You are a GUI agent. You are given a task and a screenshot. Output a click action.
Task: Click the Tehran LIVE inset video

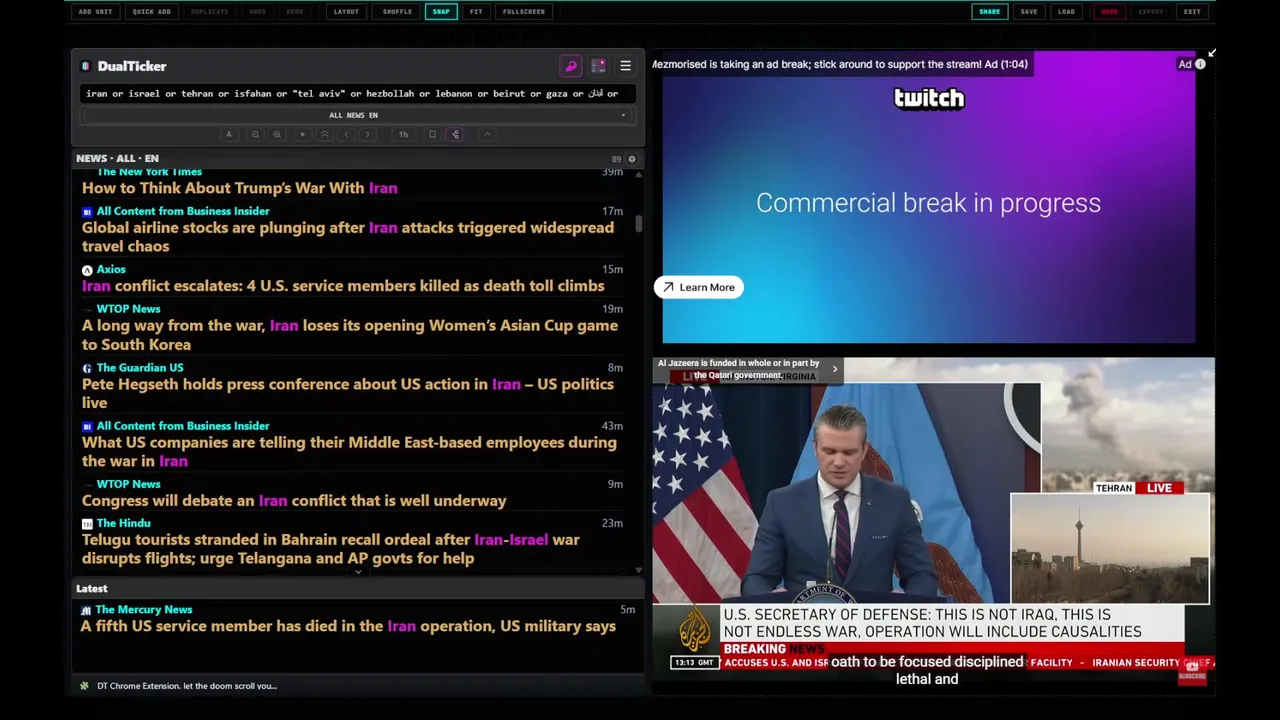click(1110, 548)
